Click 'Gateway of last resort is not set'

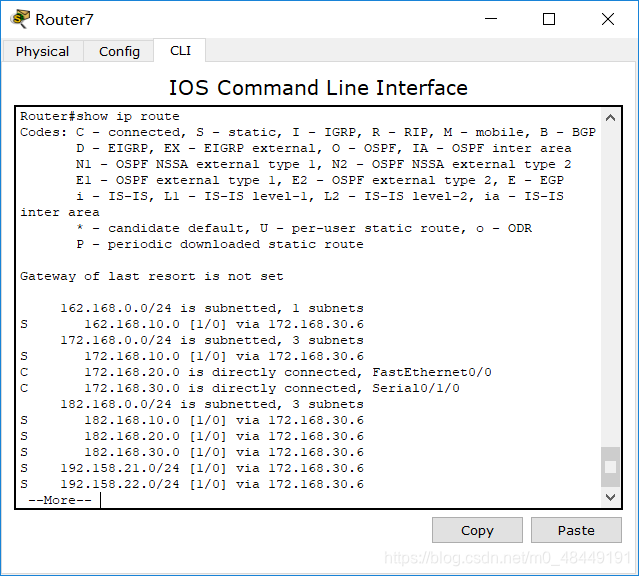pos(152,276)
